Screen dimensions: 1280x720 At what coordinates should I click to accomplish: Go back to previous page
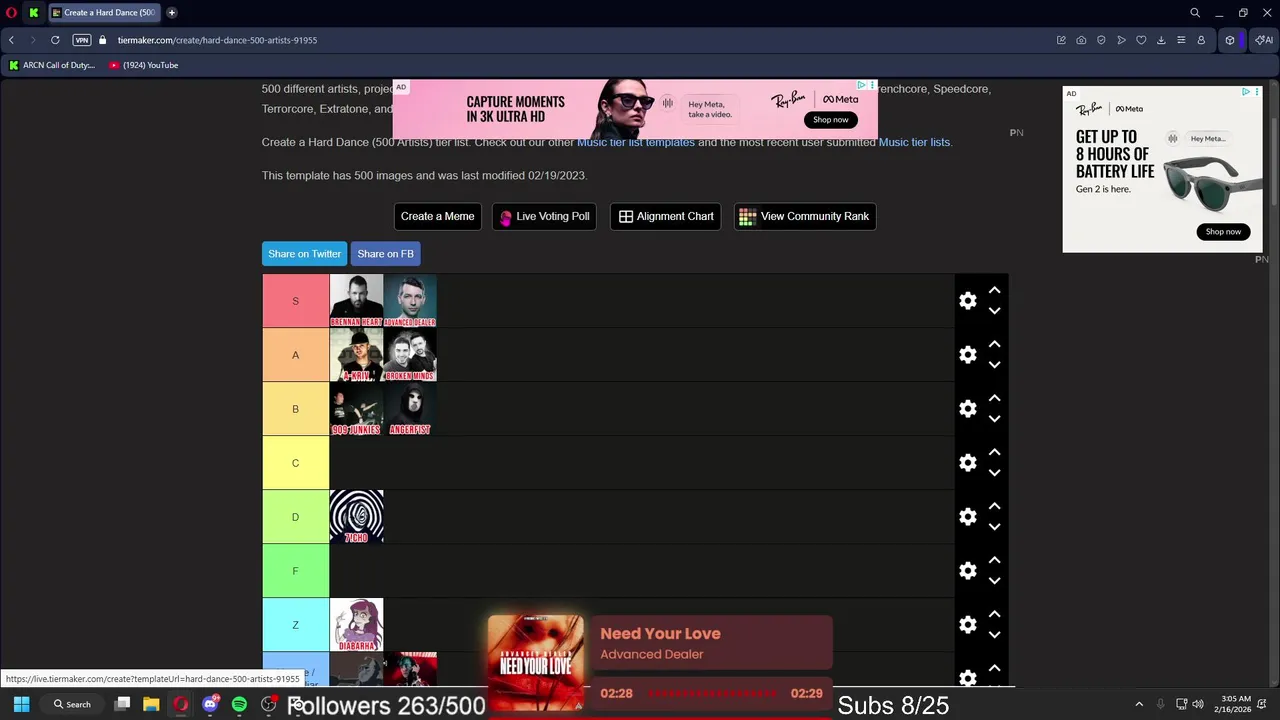11,40
